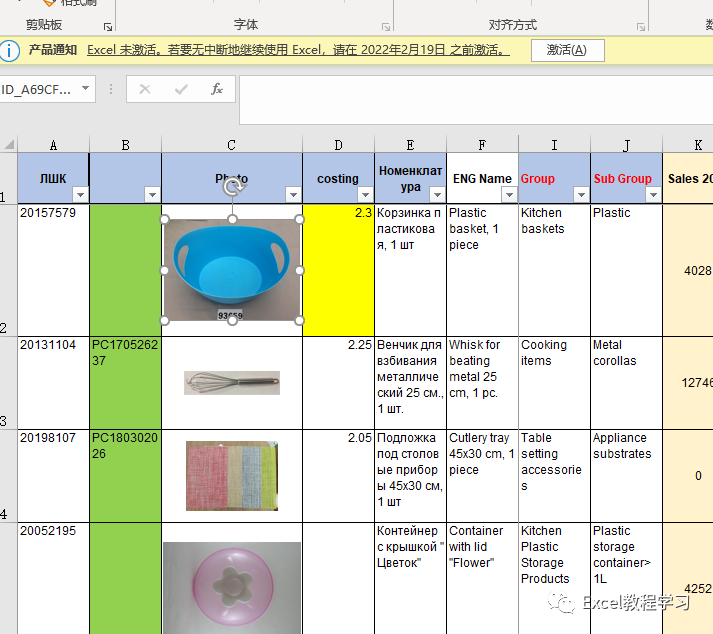Click the Name Box showing ID_A69CF
This screenshot has width=713, height=634.
coord(36,89)
